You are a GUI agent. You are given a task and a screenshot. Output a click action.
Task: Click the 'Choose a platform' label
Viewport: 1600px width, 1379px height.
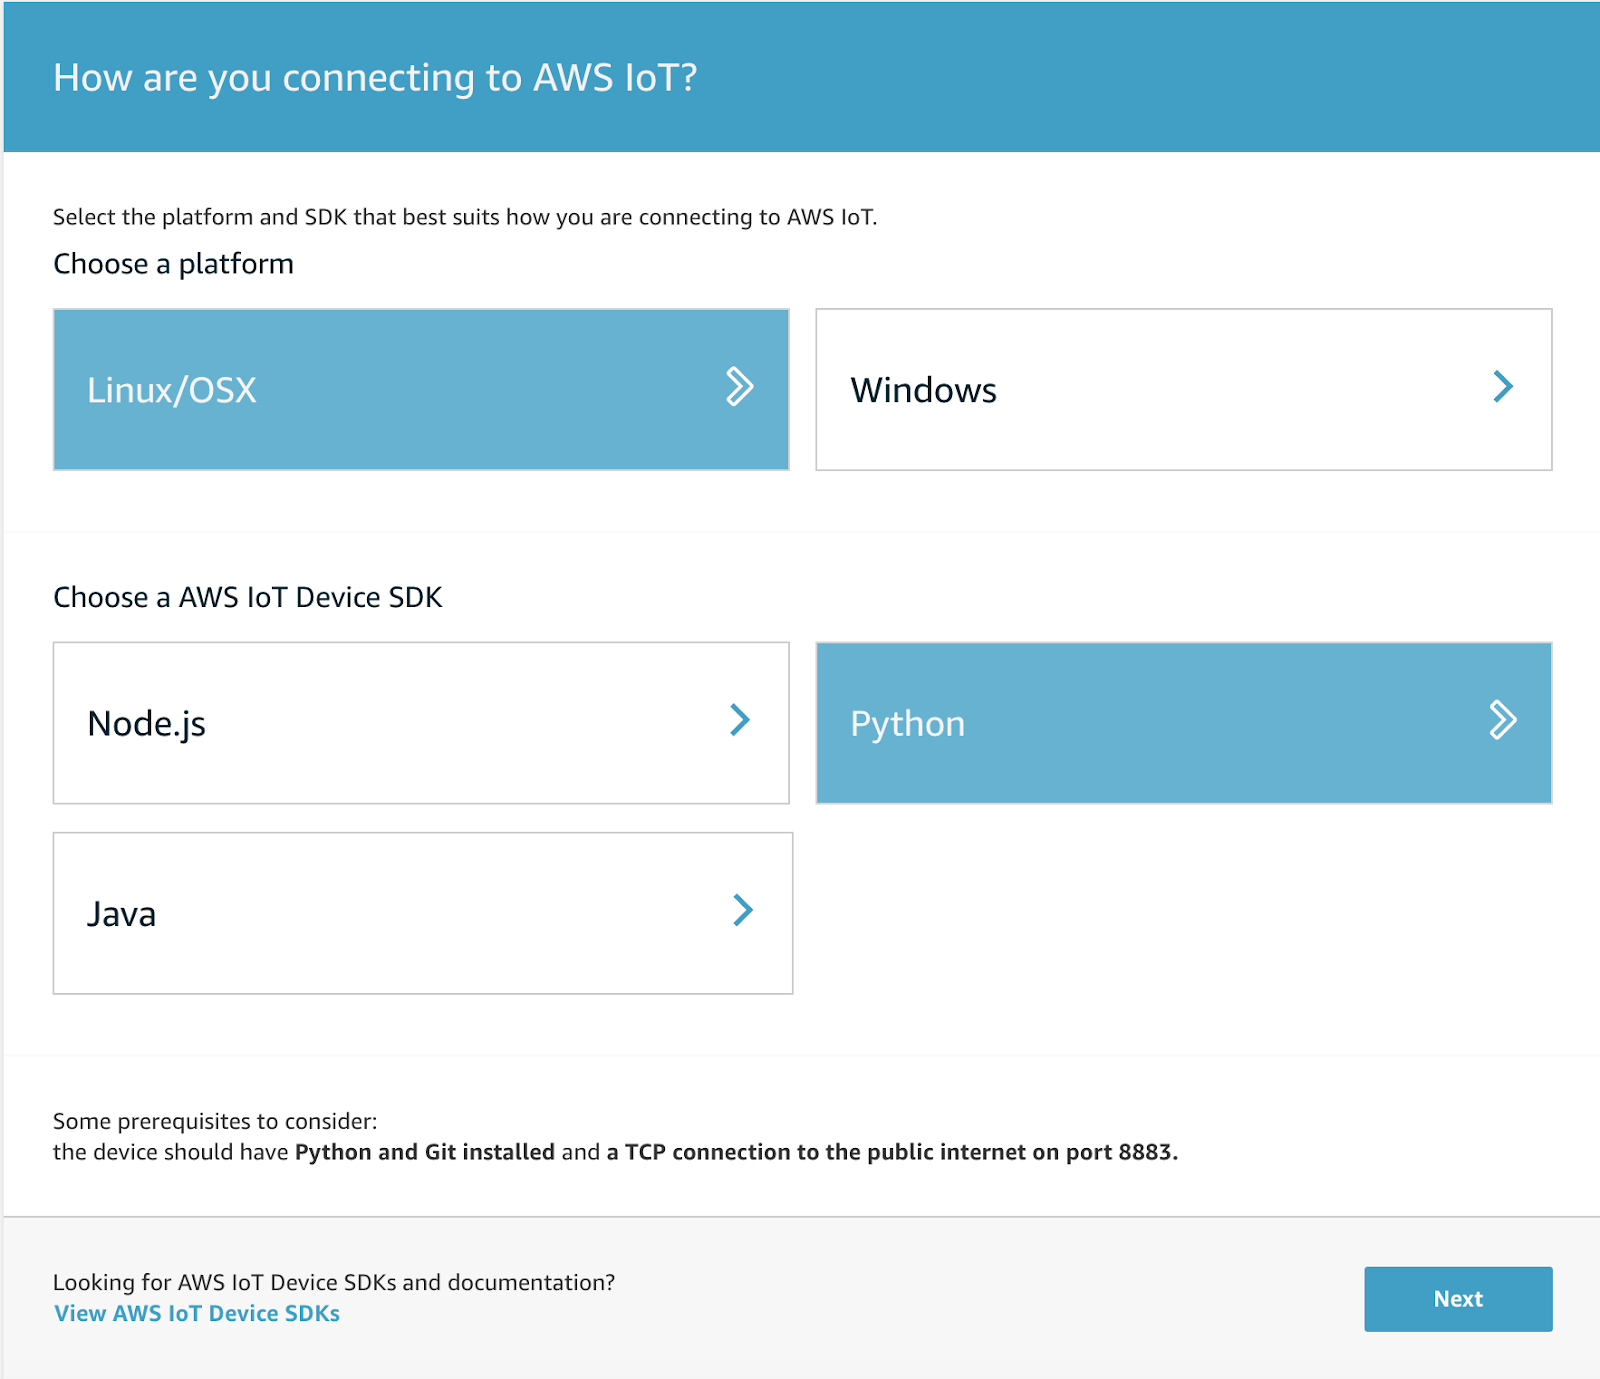point(173,264)
